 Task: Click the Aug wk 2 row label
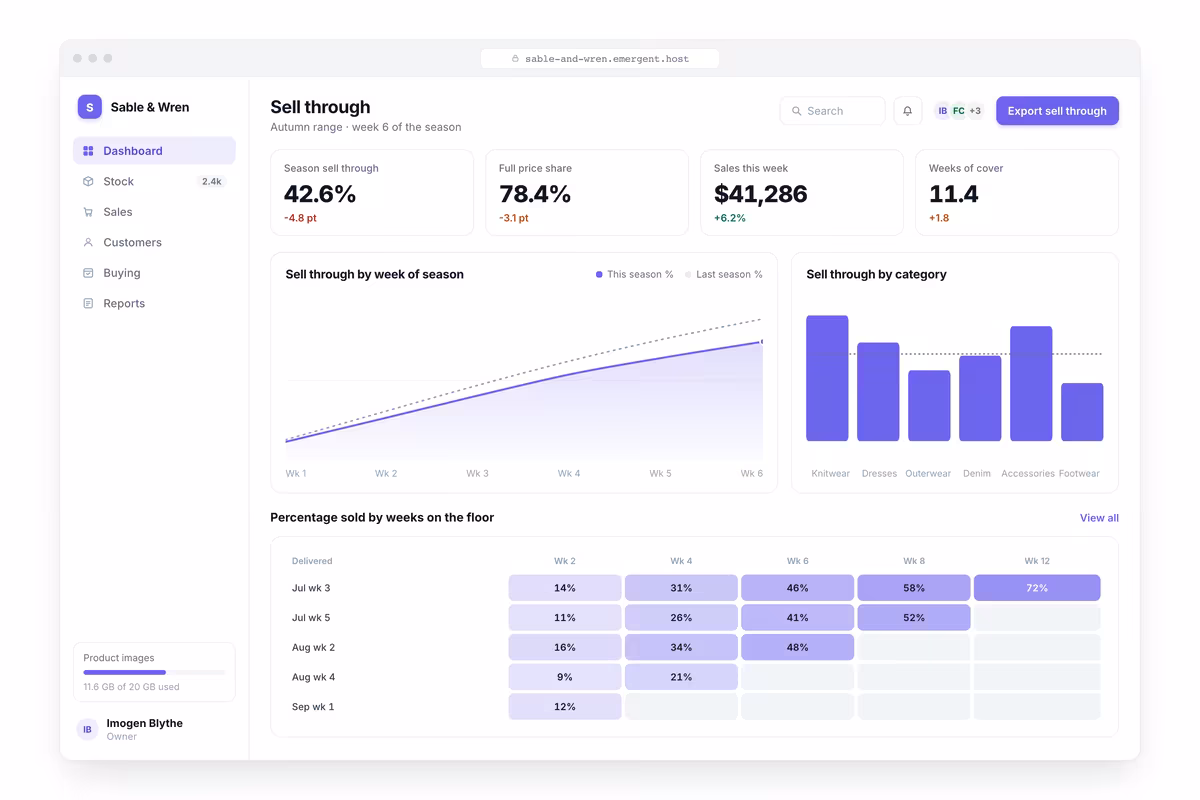[313, 648]
